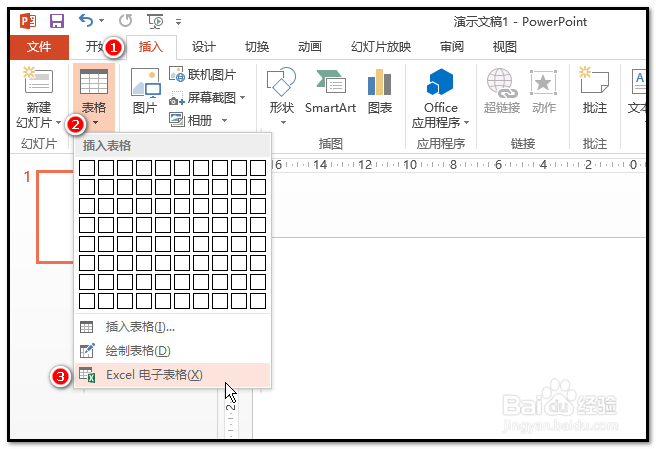656x449 pixels.
Task: Switch to the 设计 (Design) tab
Action: (x=204, y=47)
